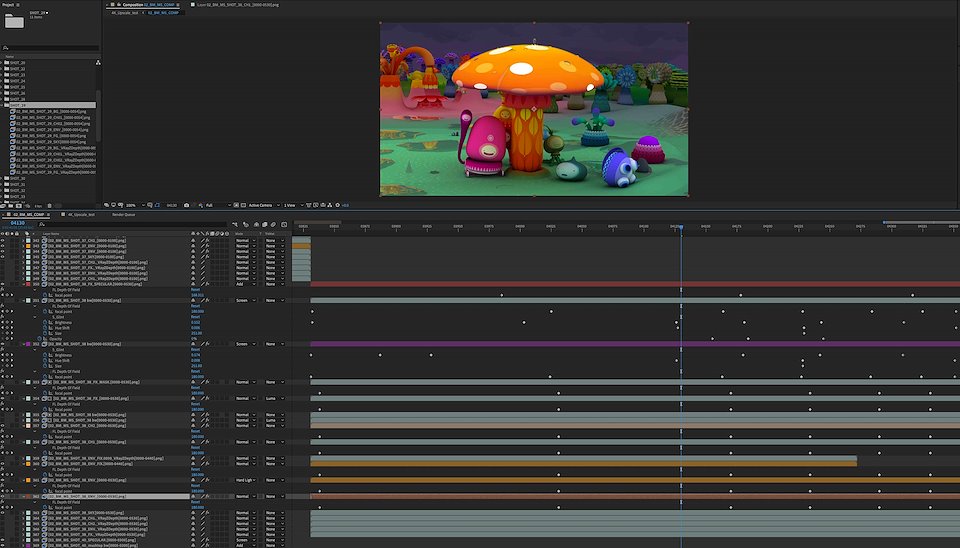Click the trash icon in Project panel
The image size is (960, 548).
pos(49,206)
